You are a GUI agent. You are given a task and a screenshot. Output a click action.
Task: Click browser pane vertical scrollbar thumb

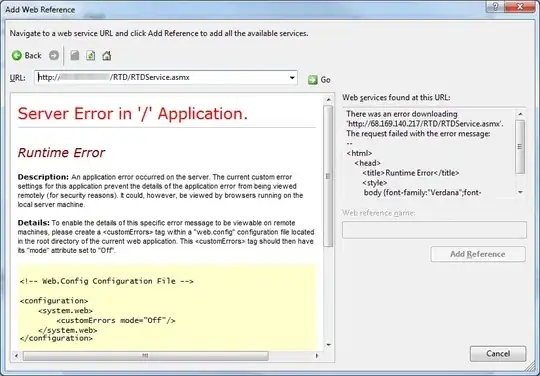click(328, 176)
